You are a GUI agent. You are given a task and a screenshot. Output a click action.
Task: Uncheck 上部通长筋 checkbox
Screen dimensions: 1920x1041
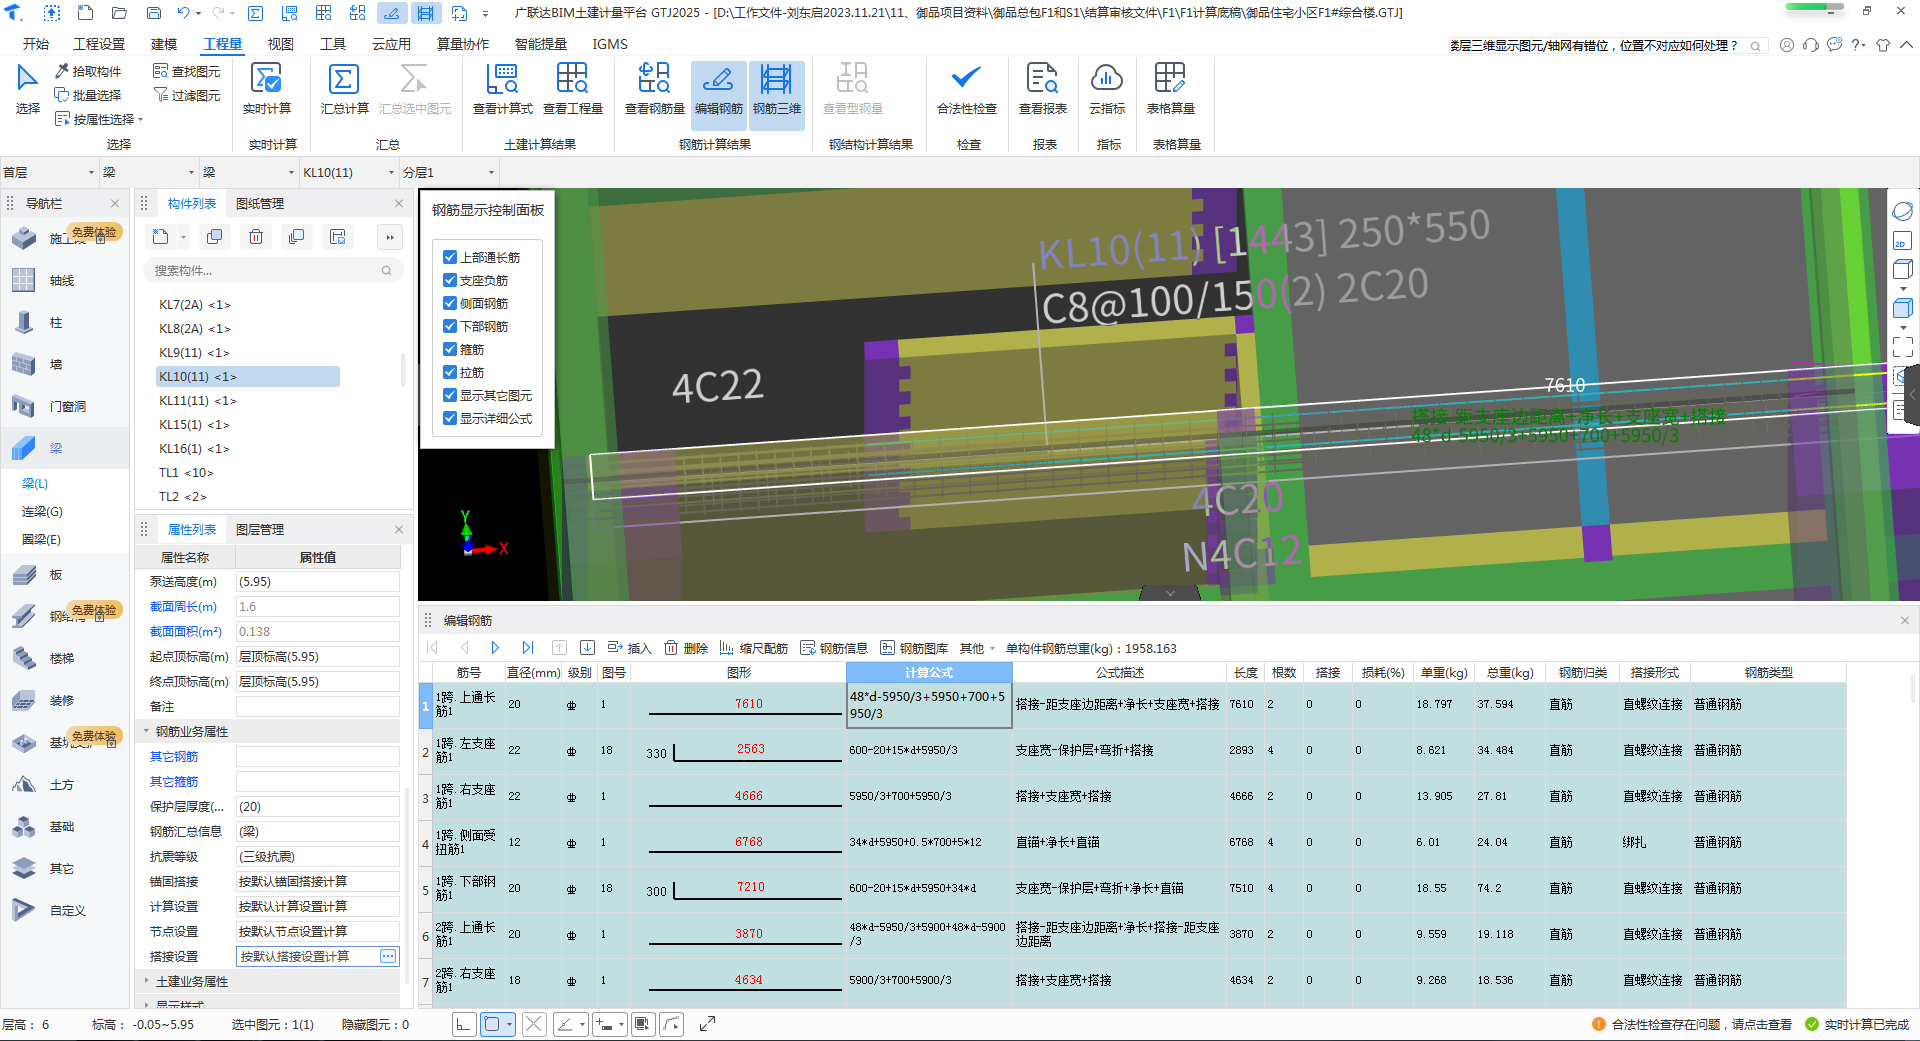[450, 257]
